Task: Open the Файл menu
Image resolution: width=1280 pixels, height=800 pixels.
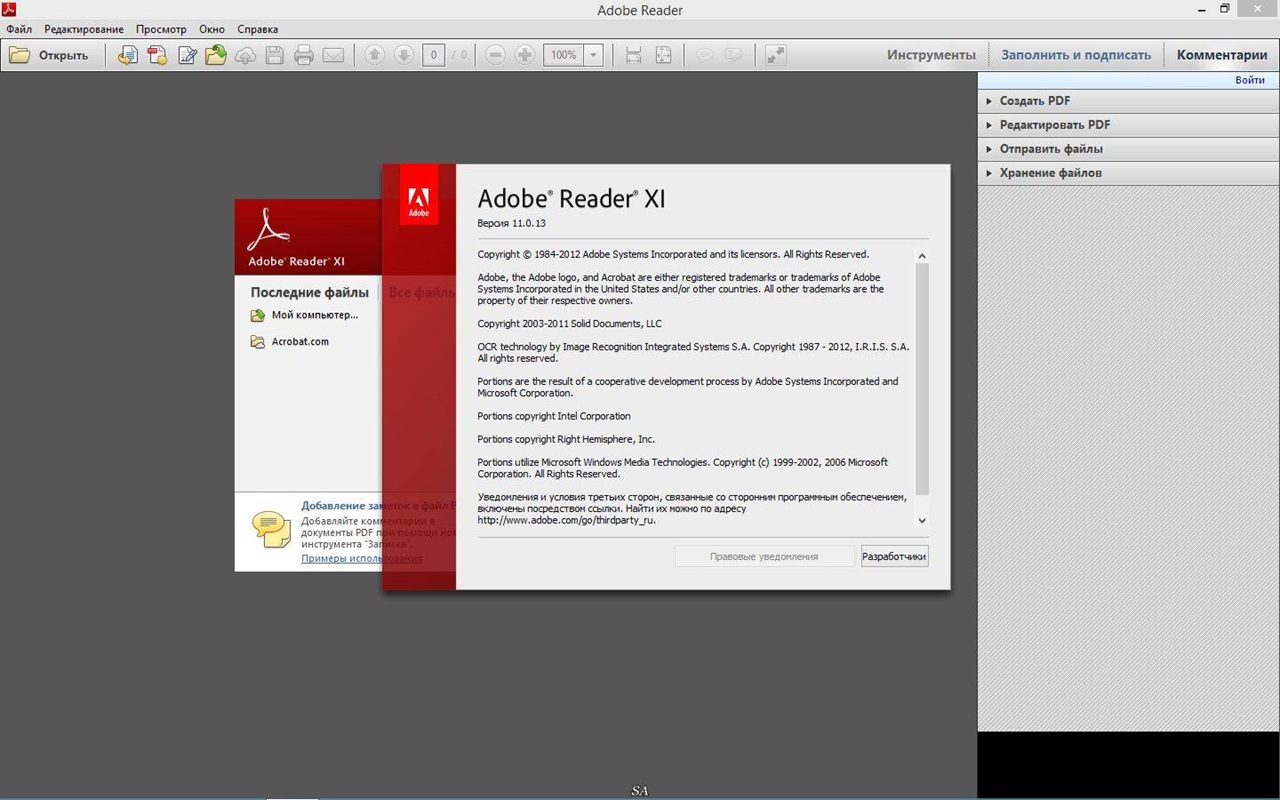Action: coord(19,29)
